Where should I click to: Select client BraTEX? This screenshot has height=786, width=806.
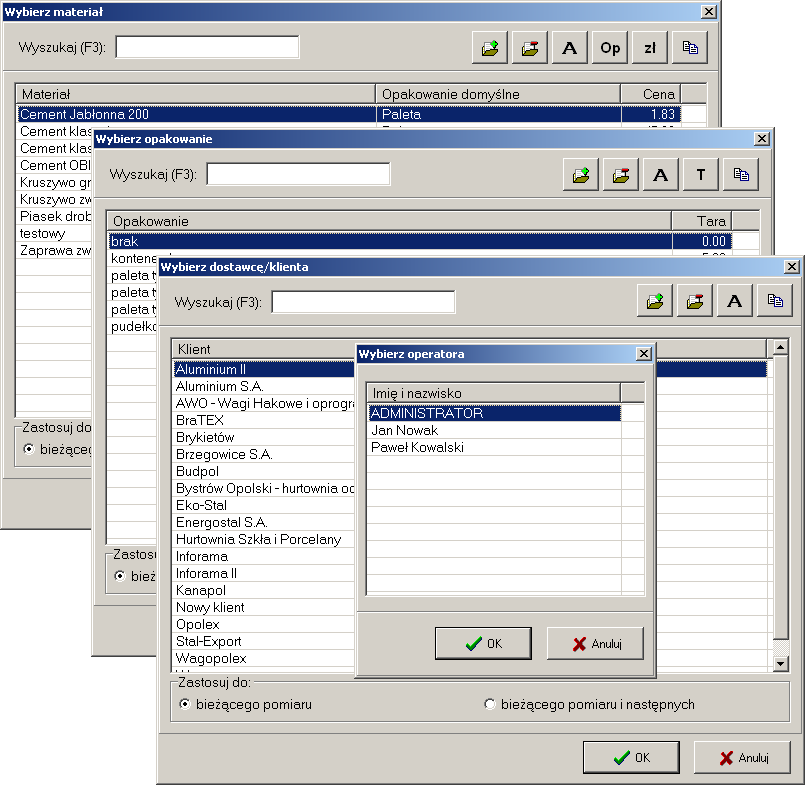pos(264,420)
